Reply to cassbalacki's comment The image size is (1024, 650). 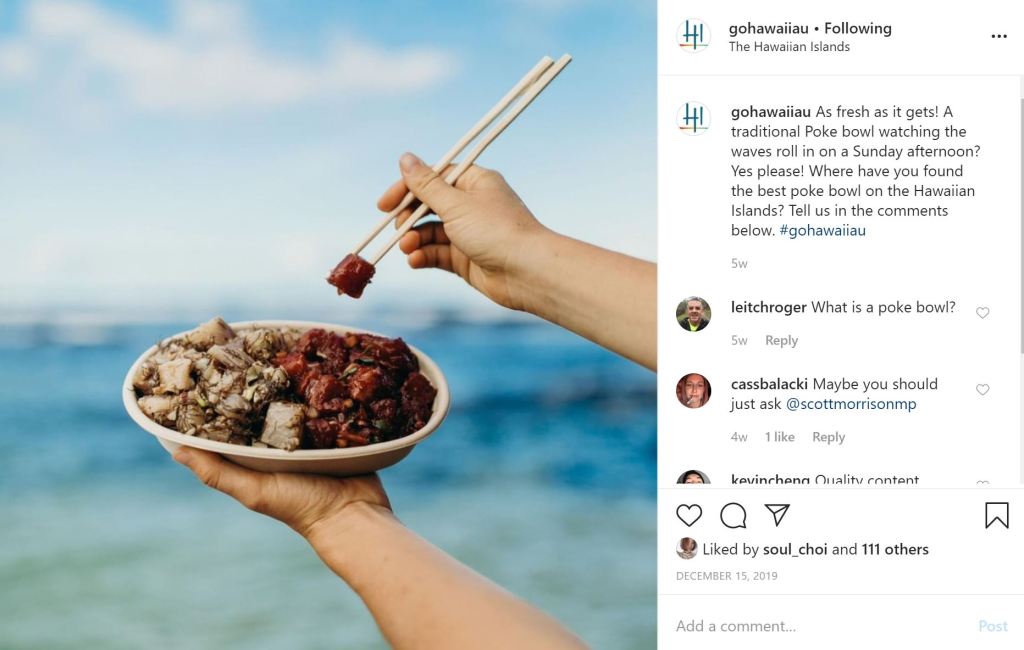828,437
